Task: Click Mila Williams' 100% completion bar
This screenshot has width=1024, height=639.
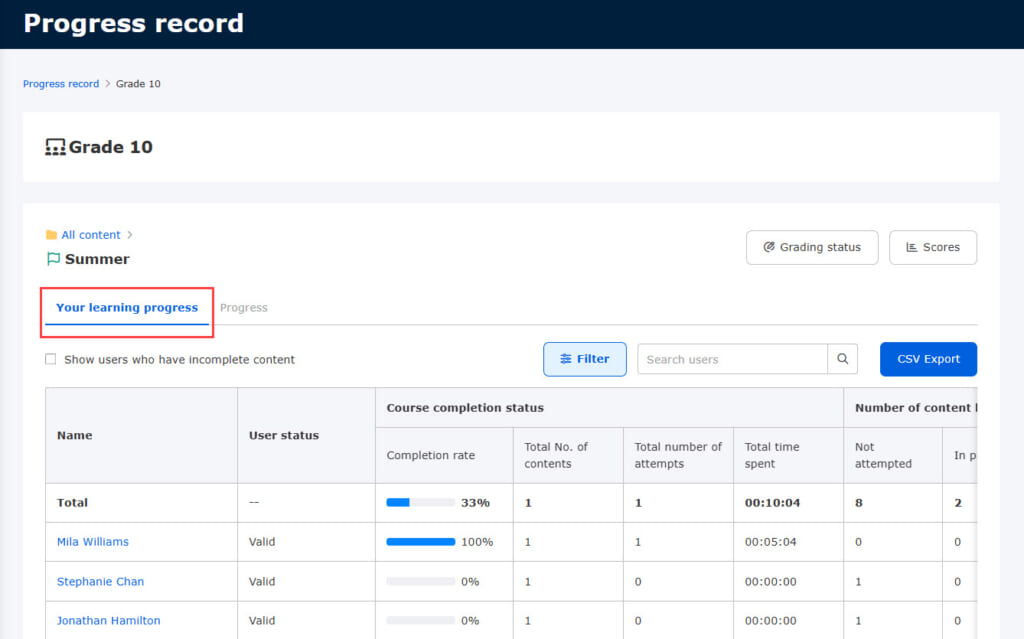Action: (421, 542)
